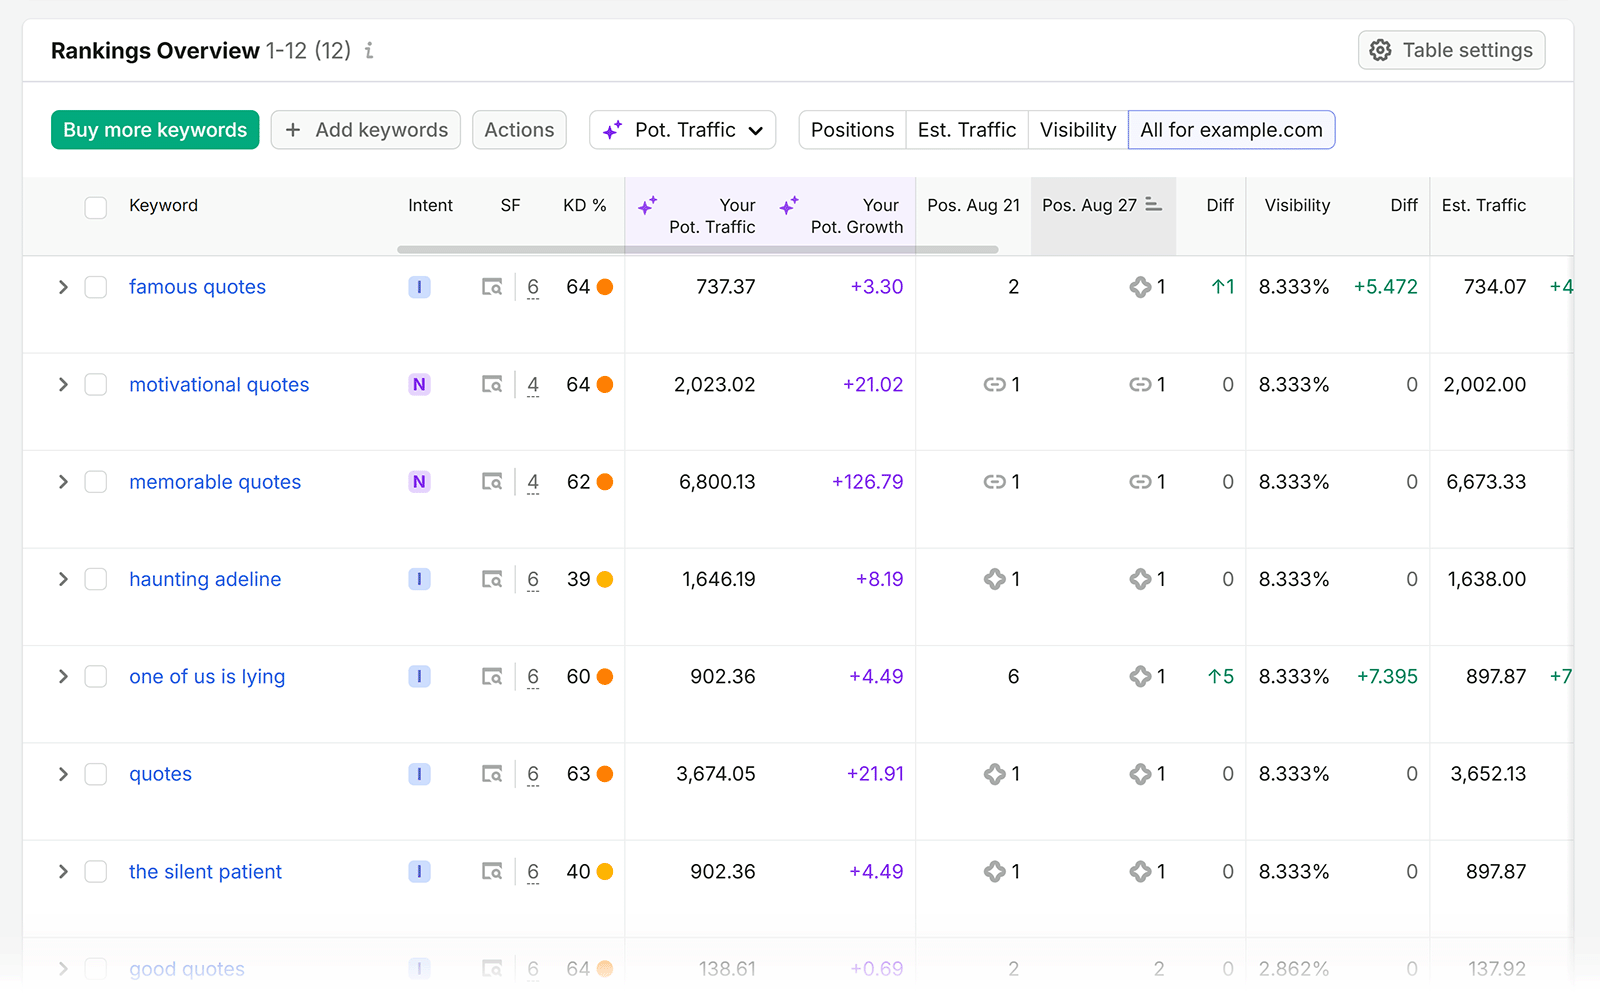Expand the memorable quotes row

(63, 482)
